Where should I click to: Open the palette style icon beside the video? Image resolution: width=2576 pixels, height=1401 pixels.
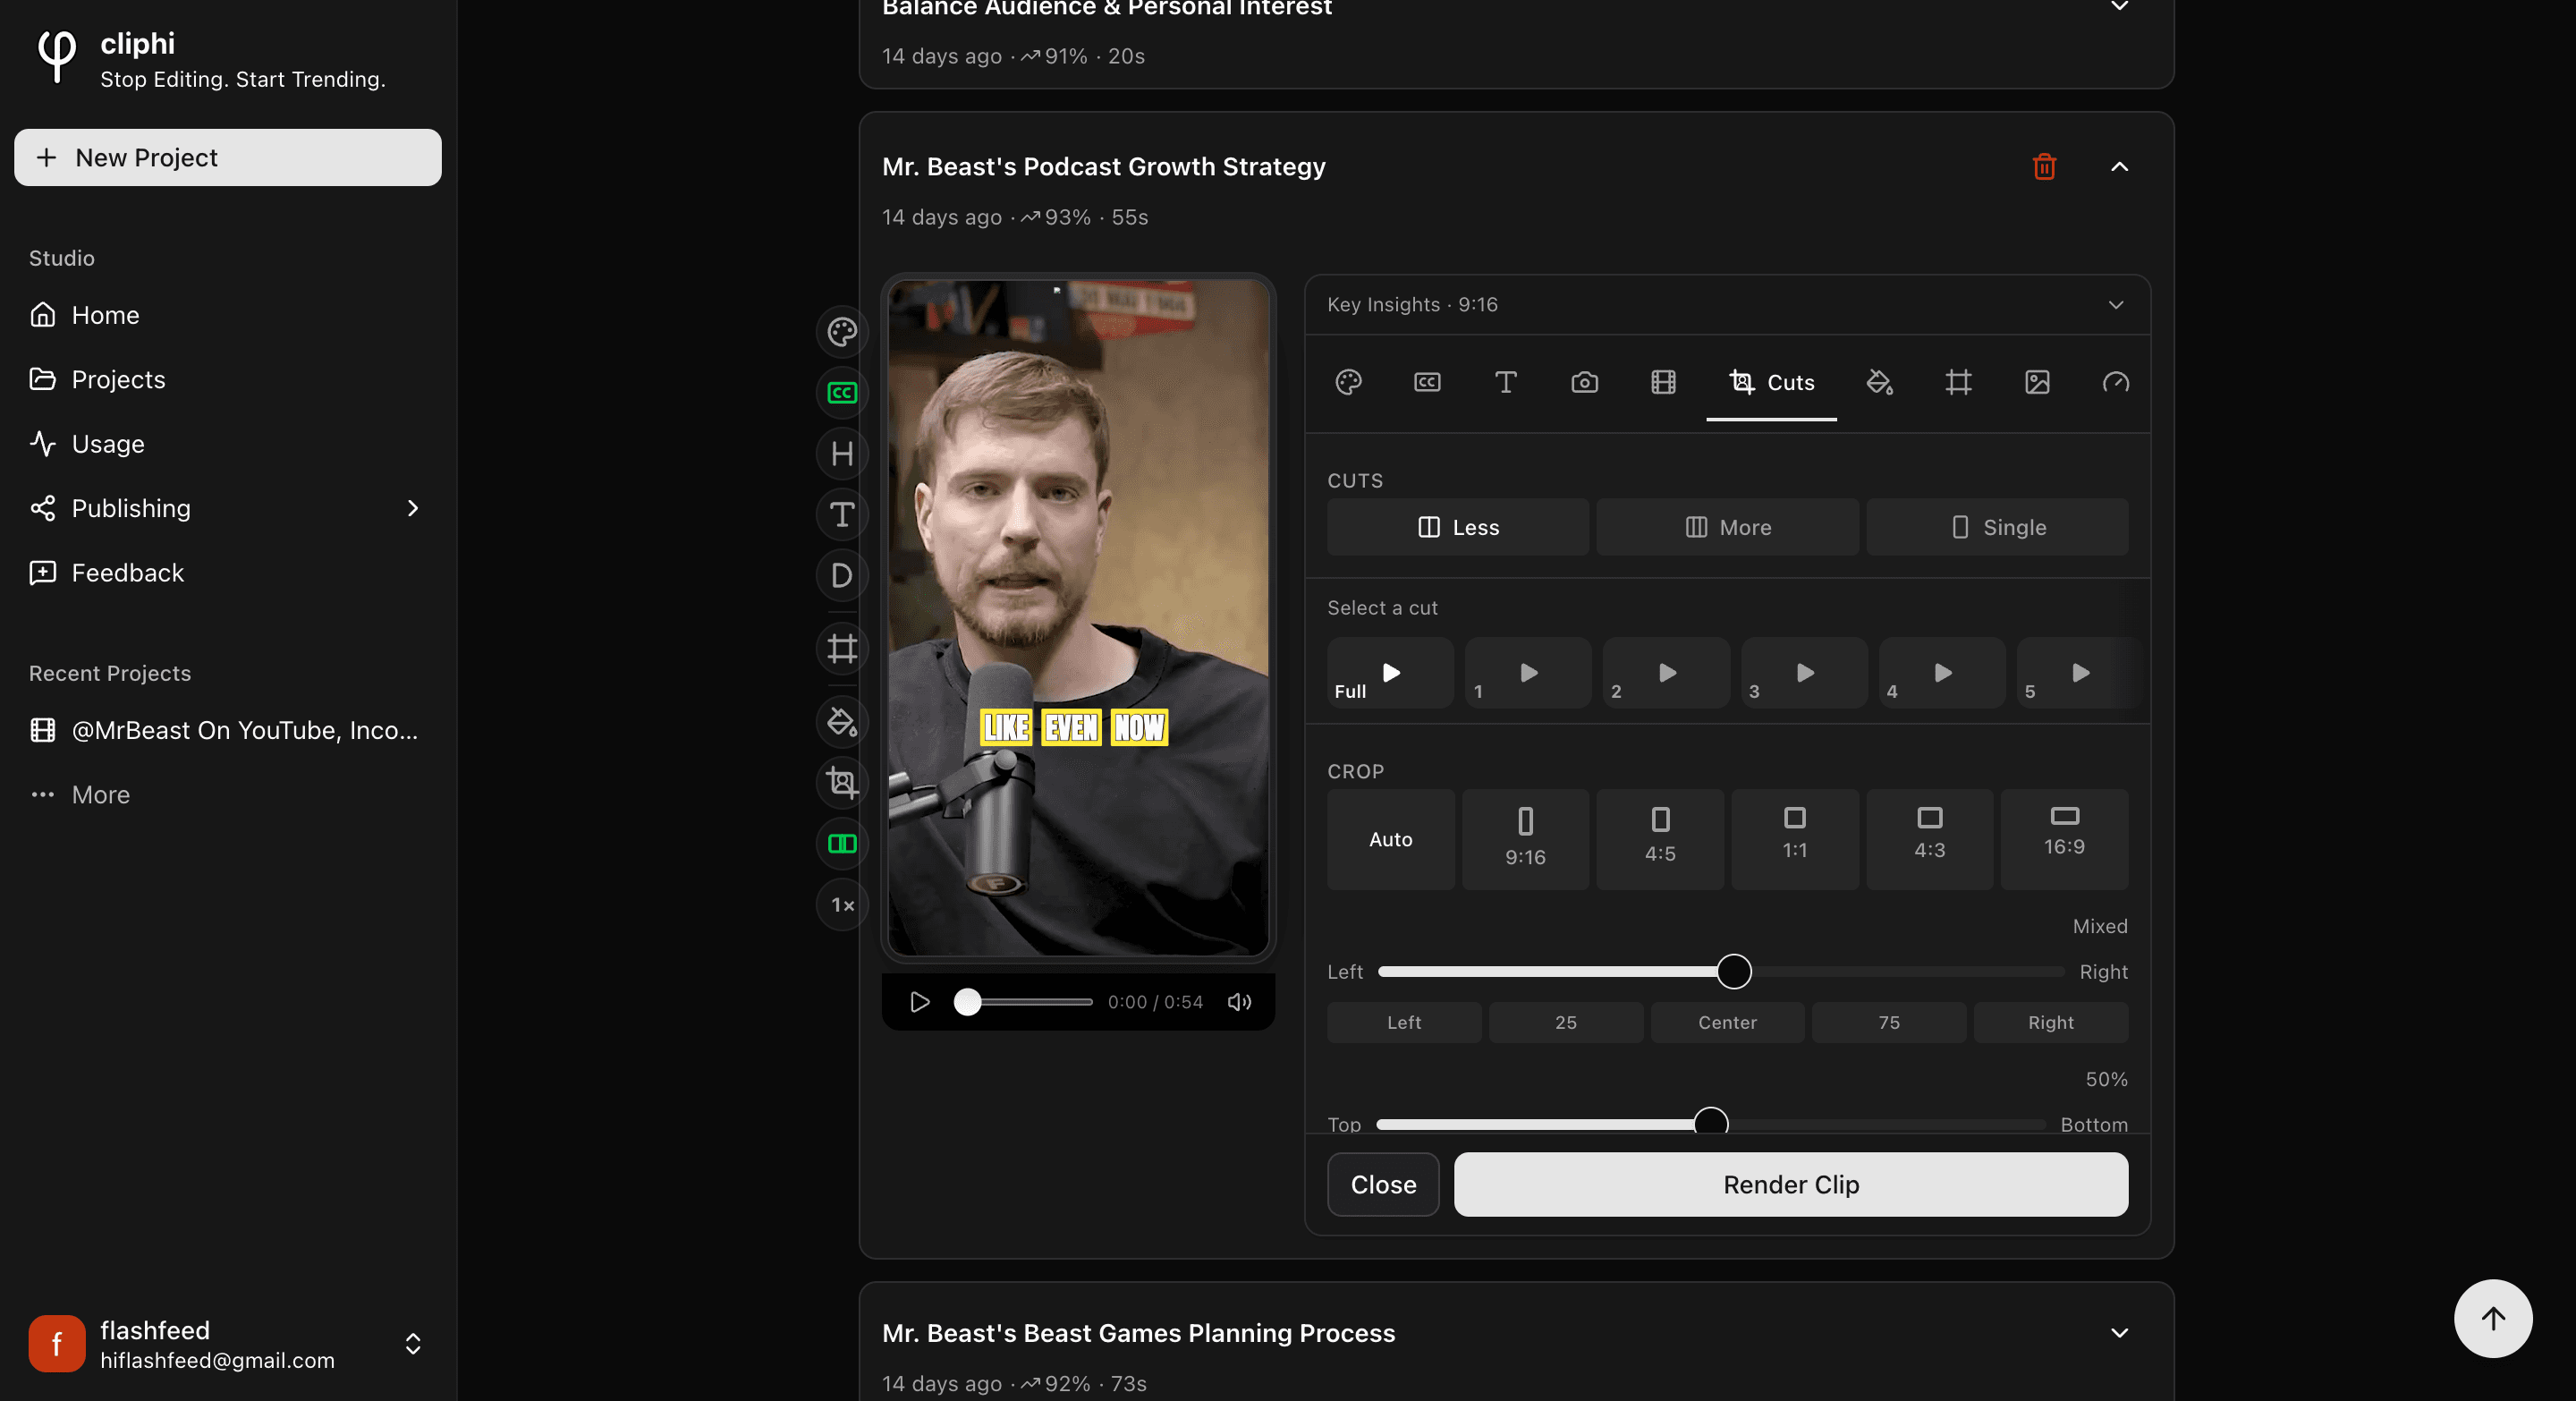tap(842, 332)
